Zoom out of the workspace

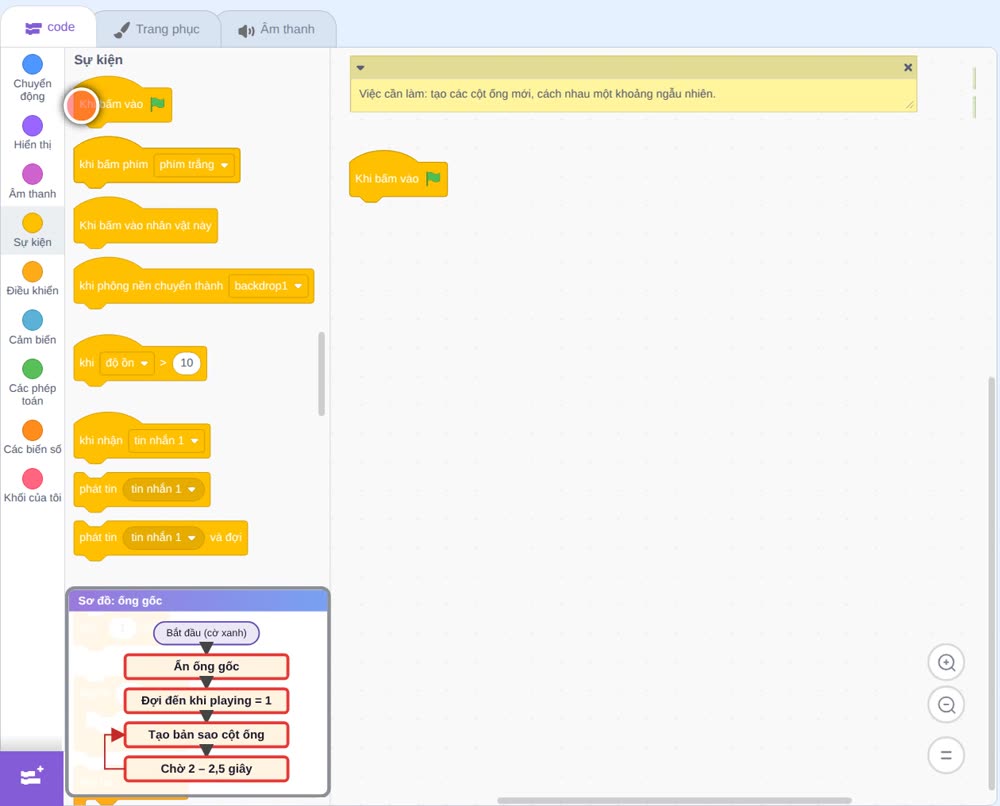pos(946,705)
